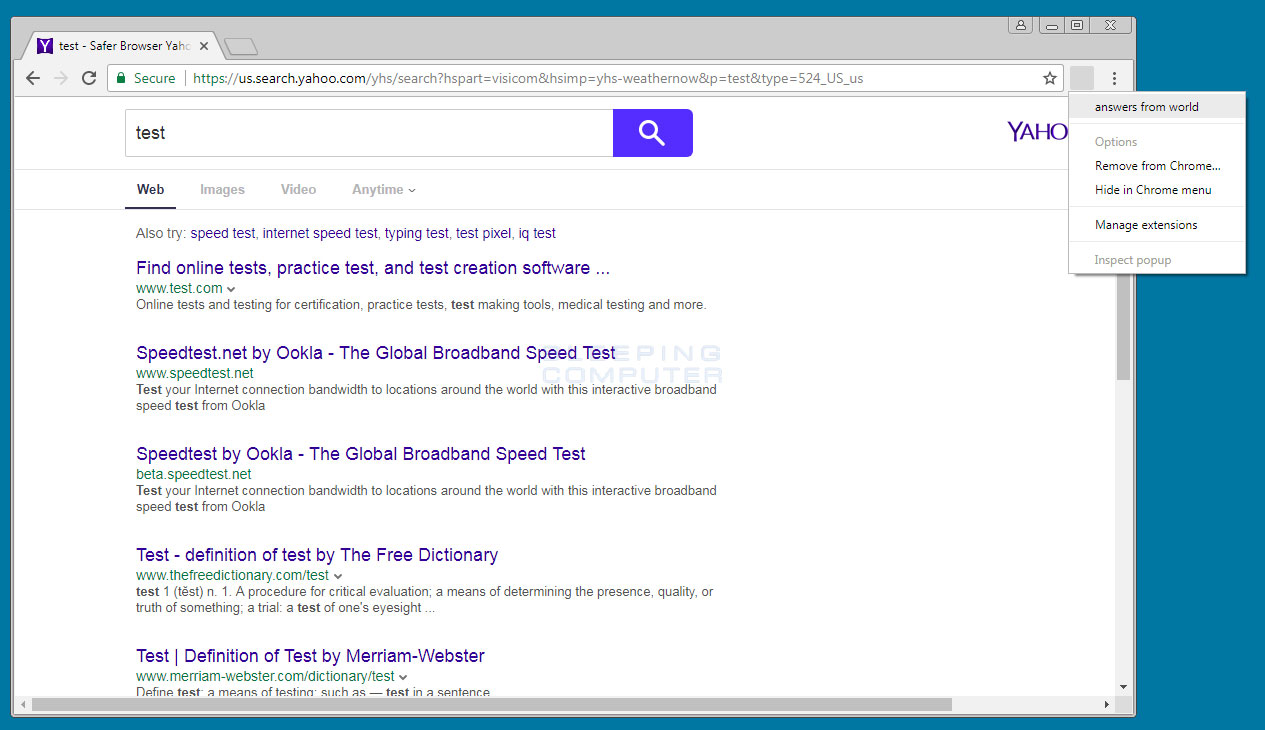
Task: Select Manage extensions from the menu
Action: tap(1145, 225)
